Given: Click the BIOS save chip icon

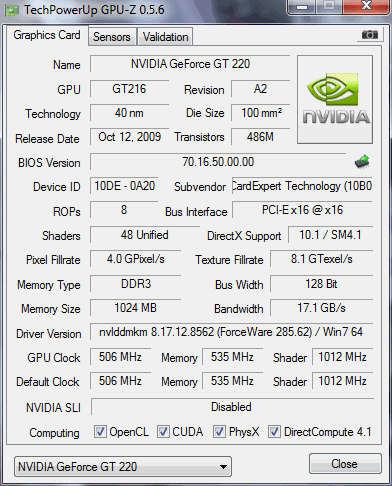Looking at the screenshot, I should [362, 162].
